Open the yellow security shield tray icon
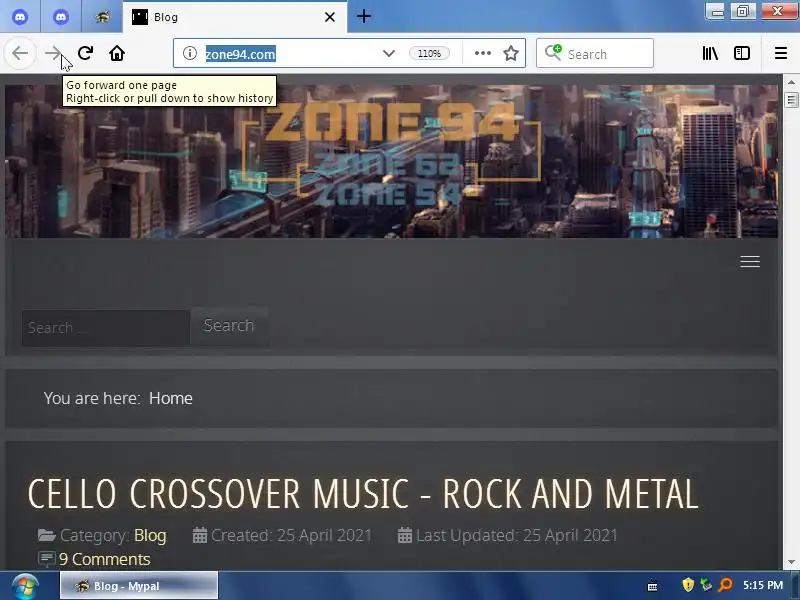 click(688, 585)
